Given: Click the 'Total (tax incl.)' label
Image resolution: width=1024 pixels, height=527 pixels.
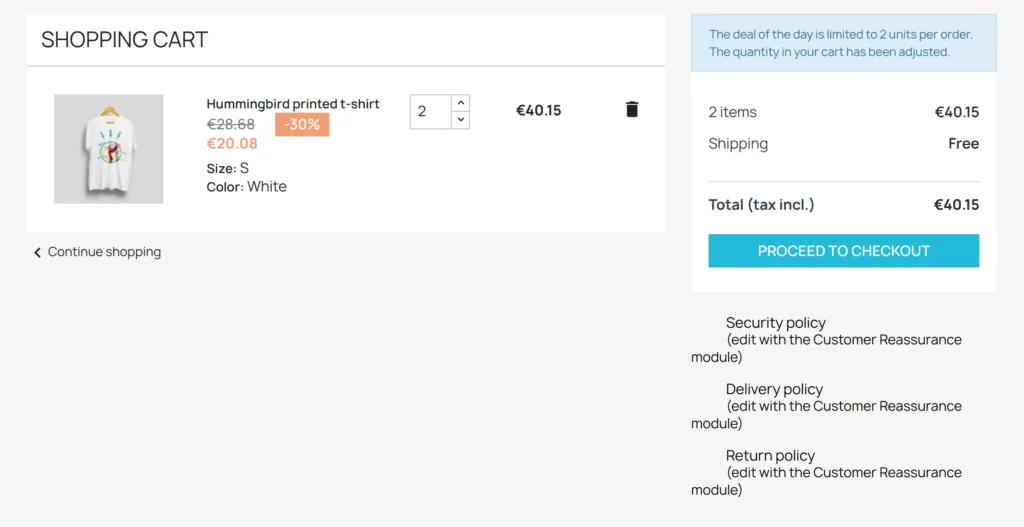Looking at the screenshot, I should [761, 205].
